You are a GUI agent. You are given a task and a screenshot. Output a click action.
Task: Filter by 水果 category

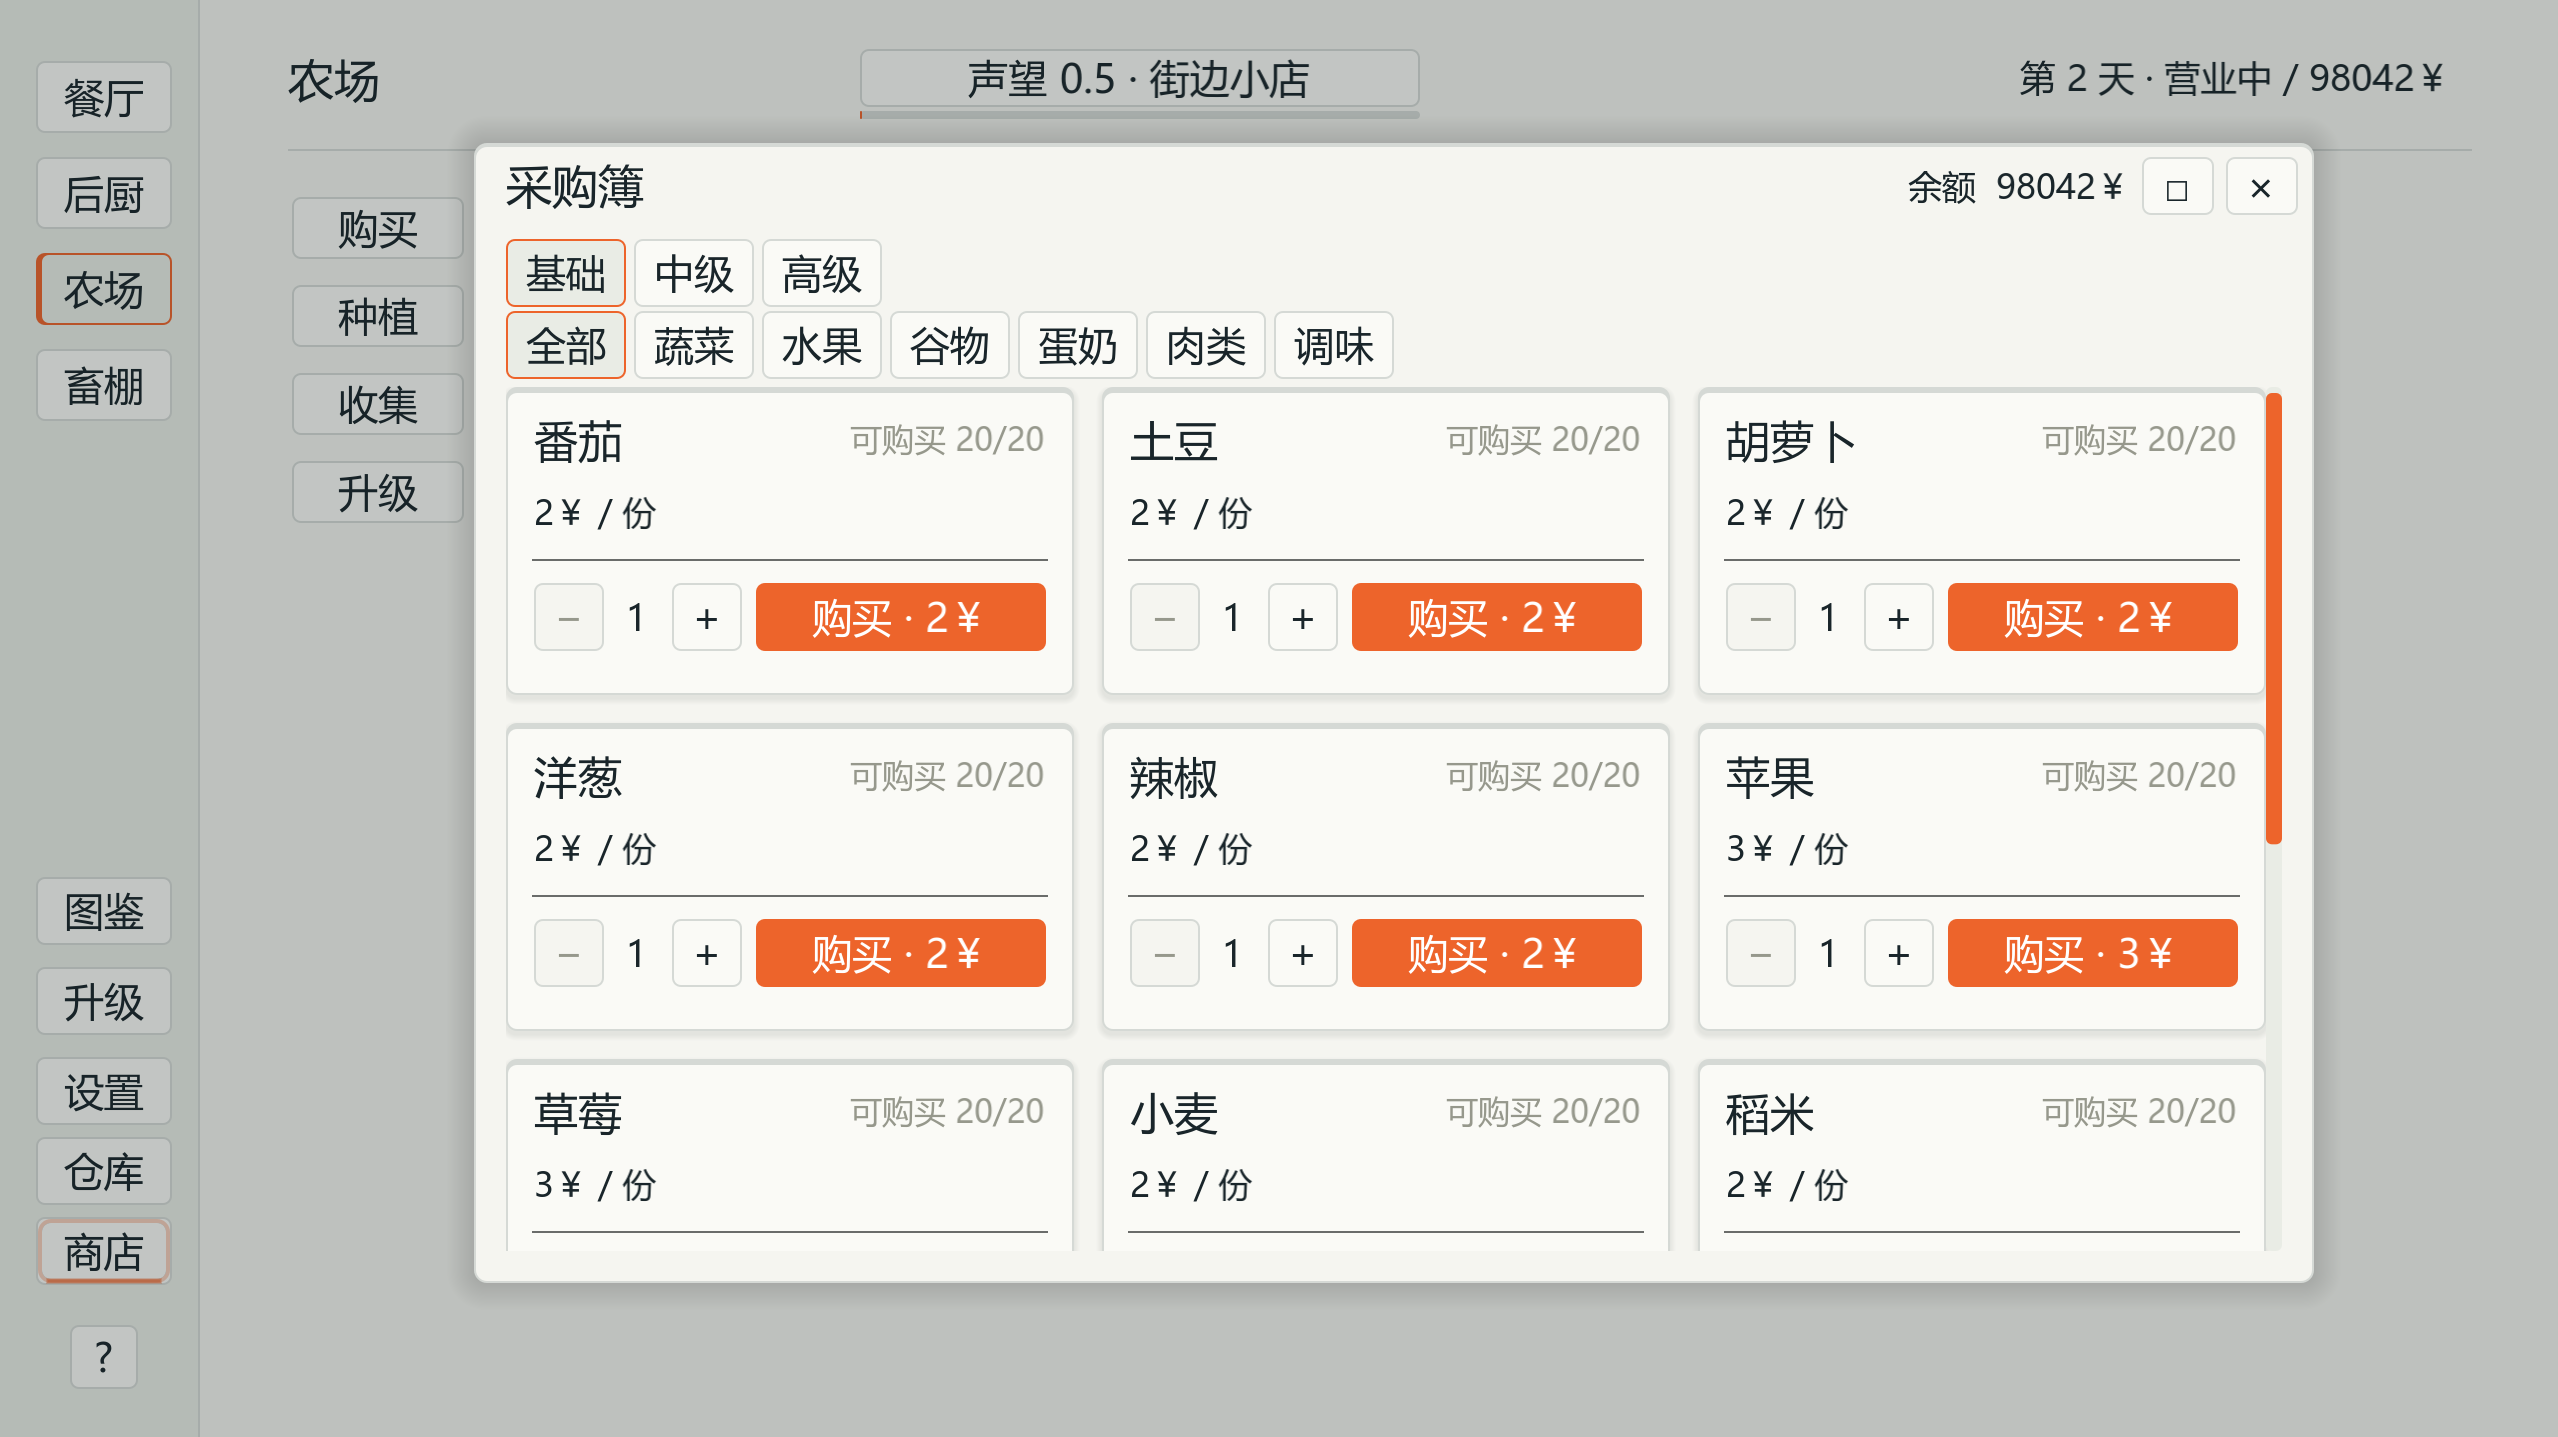click(x=822, y=345)
